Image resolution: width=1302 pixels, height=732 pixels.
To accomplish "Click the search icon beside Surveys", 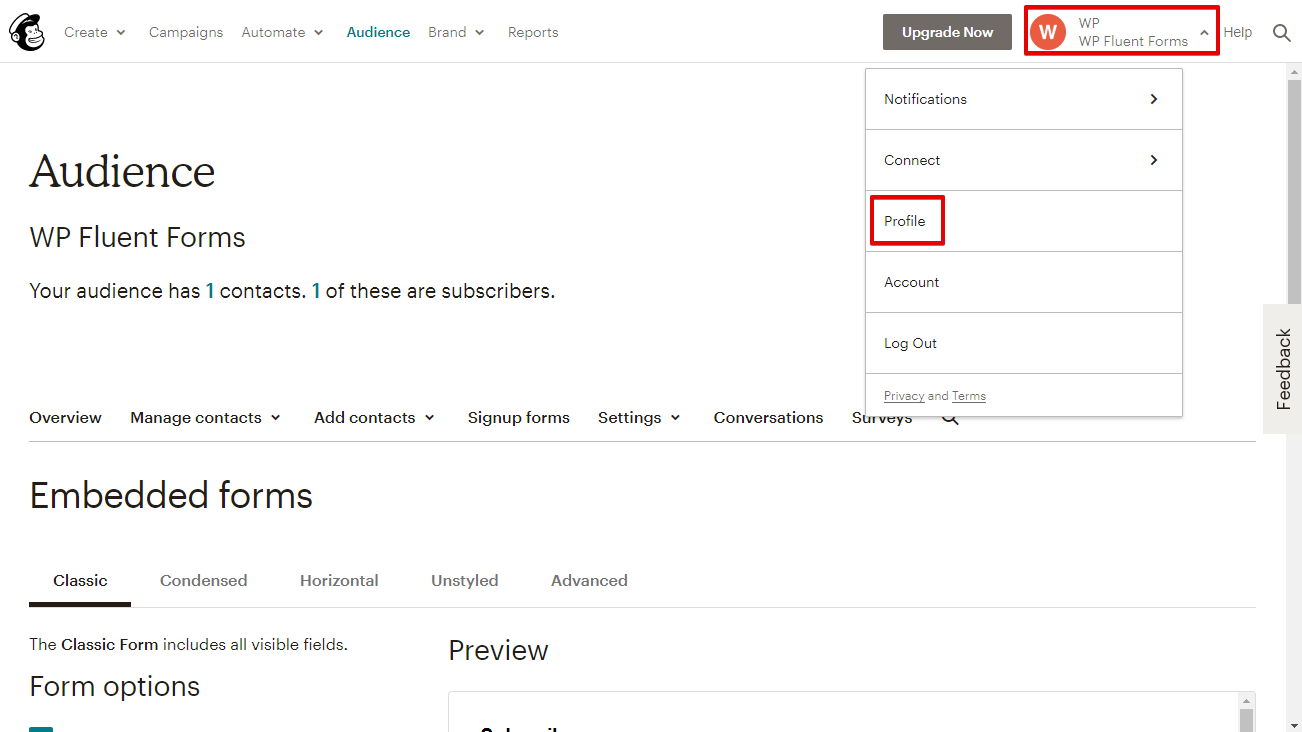I will [x=950, y=418].
